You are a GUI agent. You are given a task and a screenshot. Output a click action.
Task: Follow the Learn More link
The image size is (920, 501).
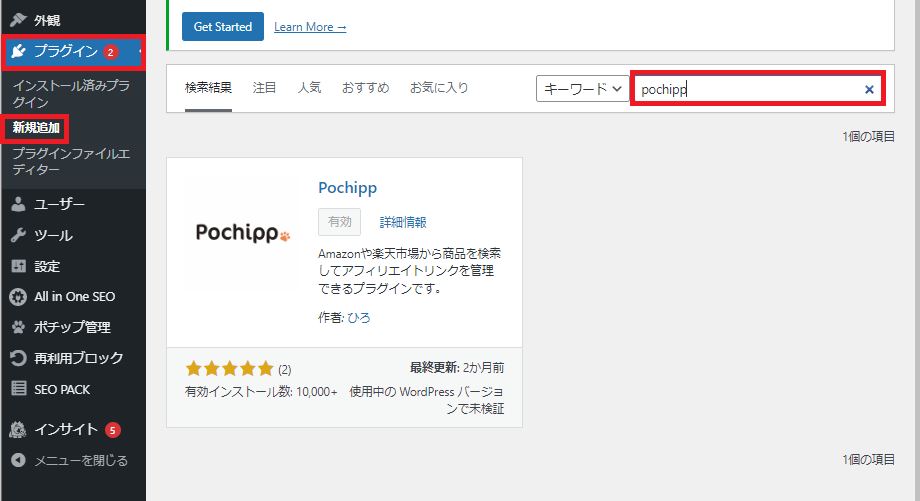pyautogui.click(x=310, y=27)
